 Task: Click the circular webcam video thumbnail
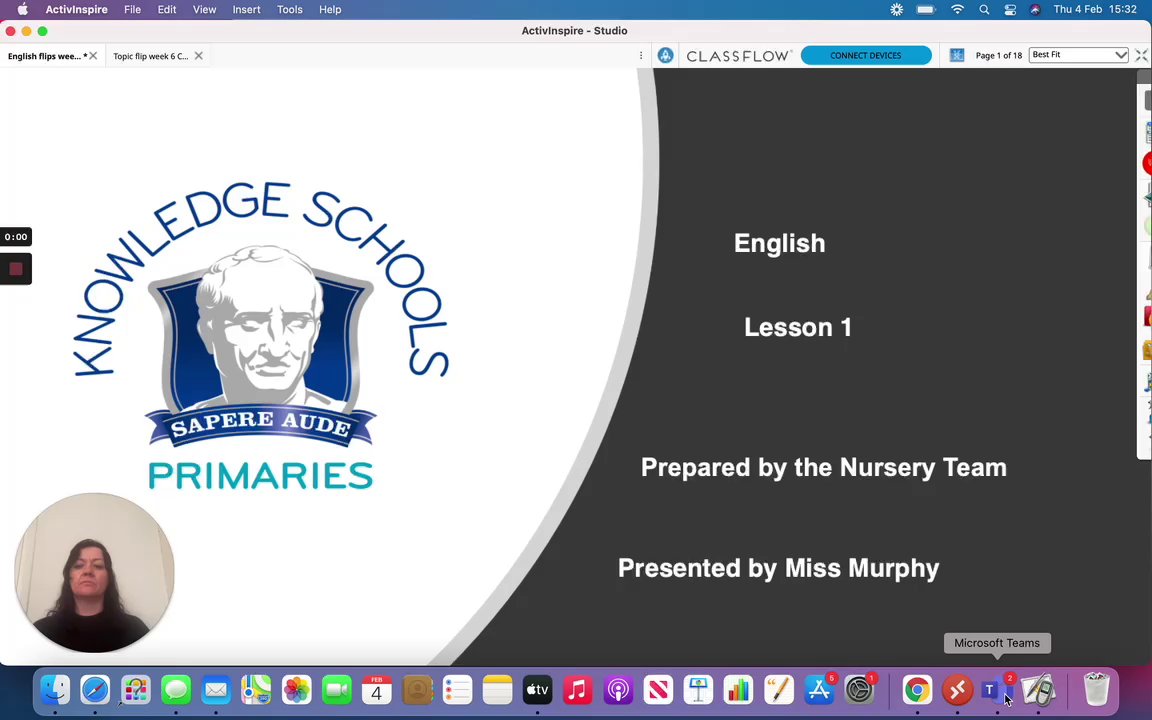tap(94, 572)
